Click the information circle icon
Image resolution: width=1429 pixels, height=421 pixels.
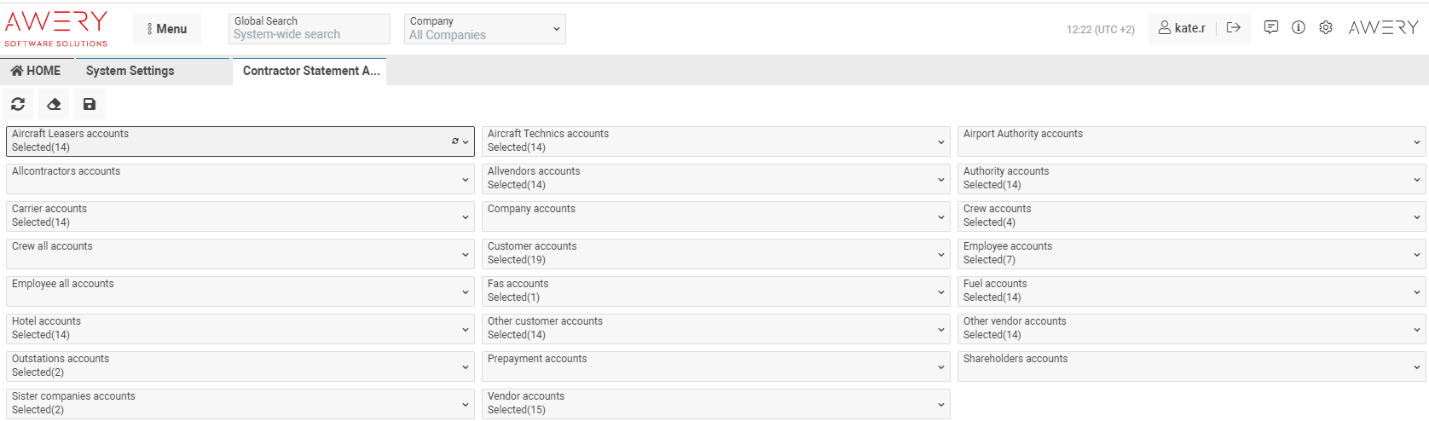(x=1298, y=28)
